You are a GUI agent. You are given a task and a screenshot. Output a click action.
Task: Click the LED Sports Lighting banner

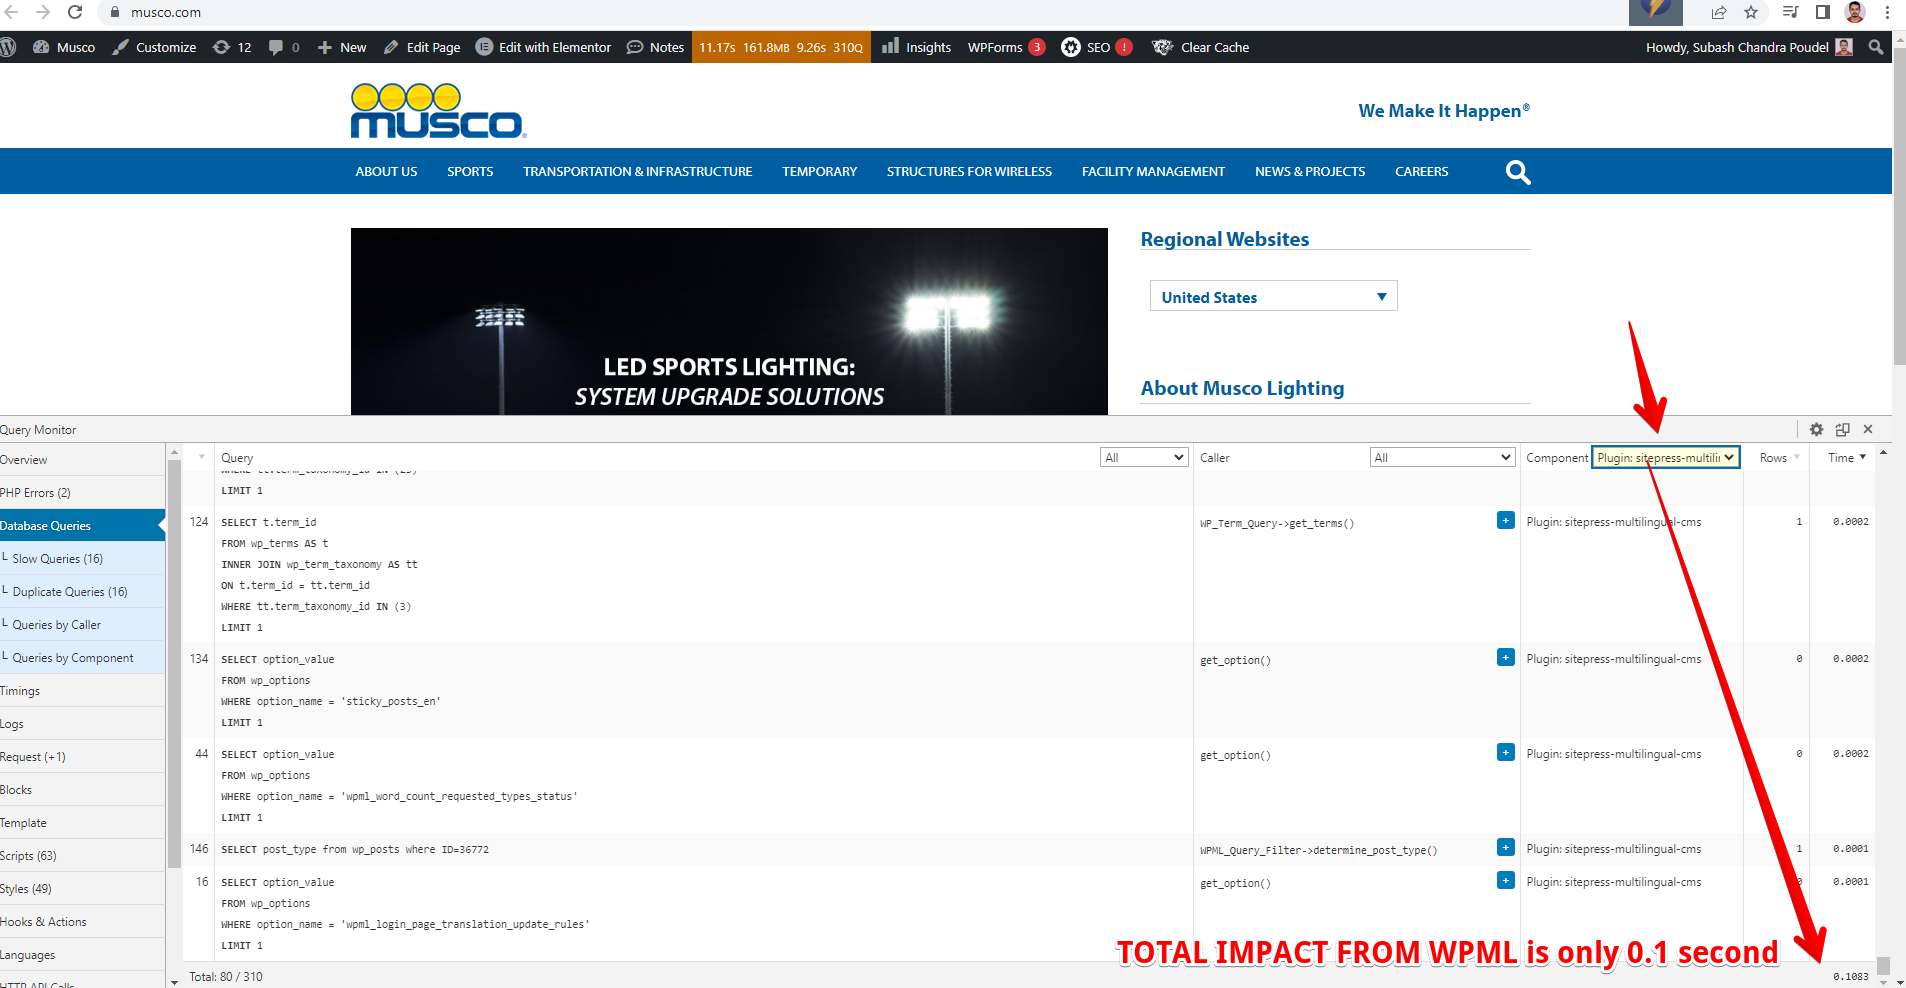click(x=729, y=321)
